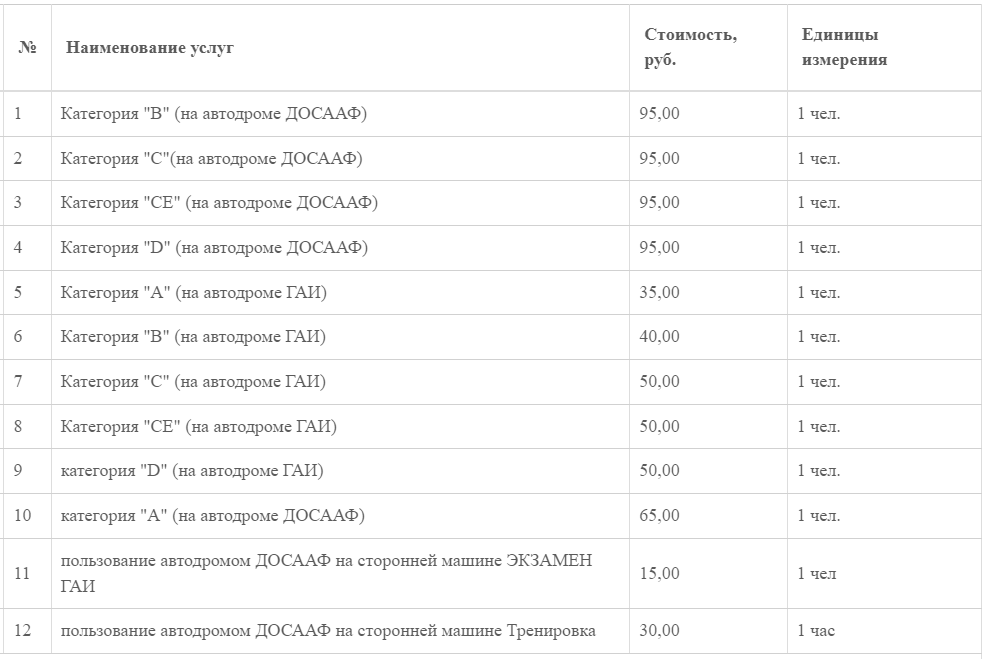Click the ЭКЗАМЕН ГАИ service name cell

click(326, 573)
